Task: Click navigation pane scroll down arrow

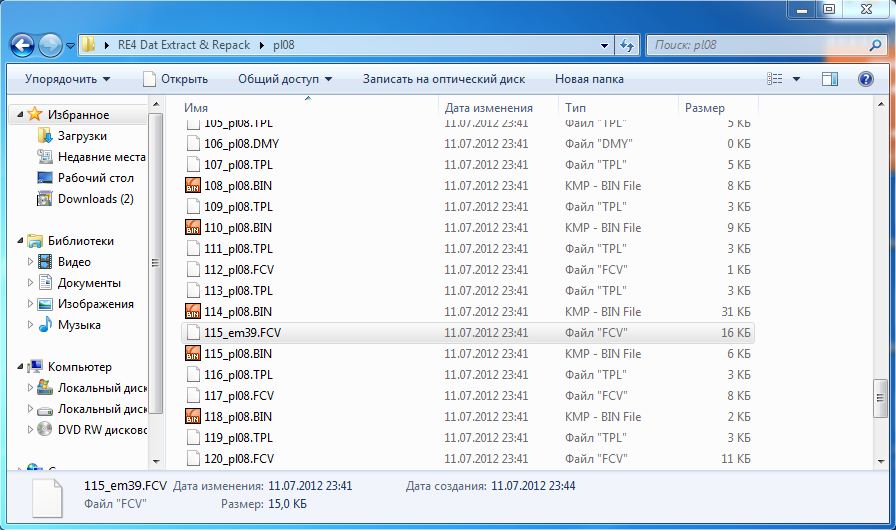Action: [155, 461]
